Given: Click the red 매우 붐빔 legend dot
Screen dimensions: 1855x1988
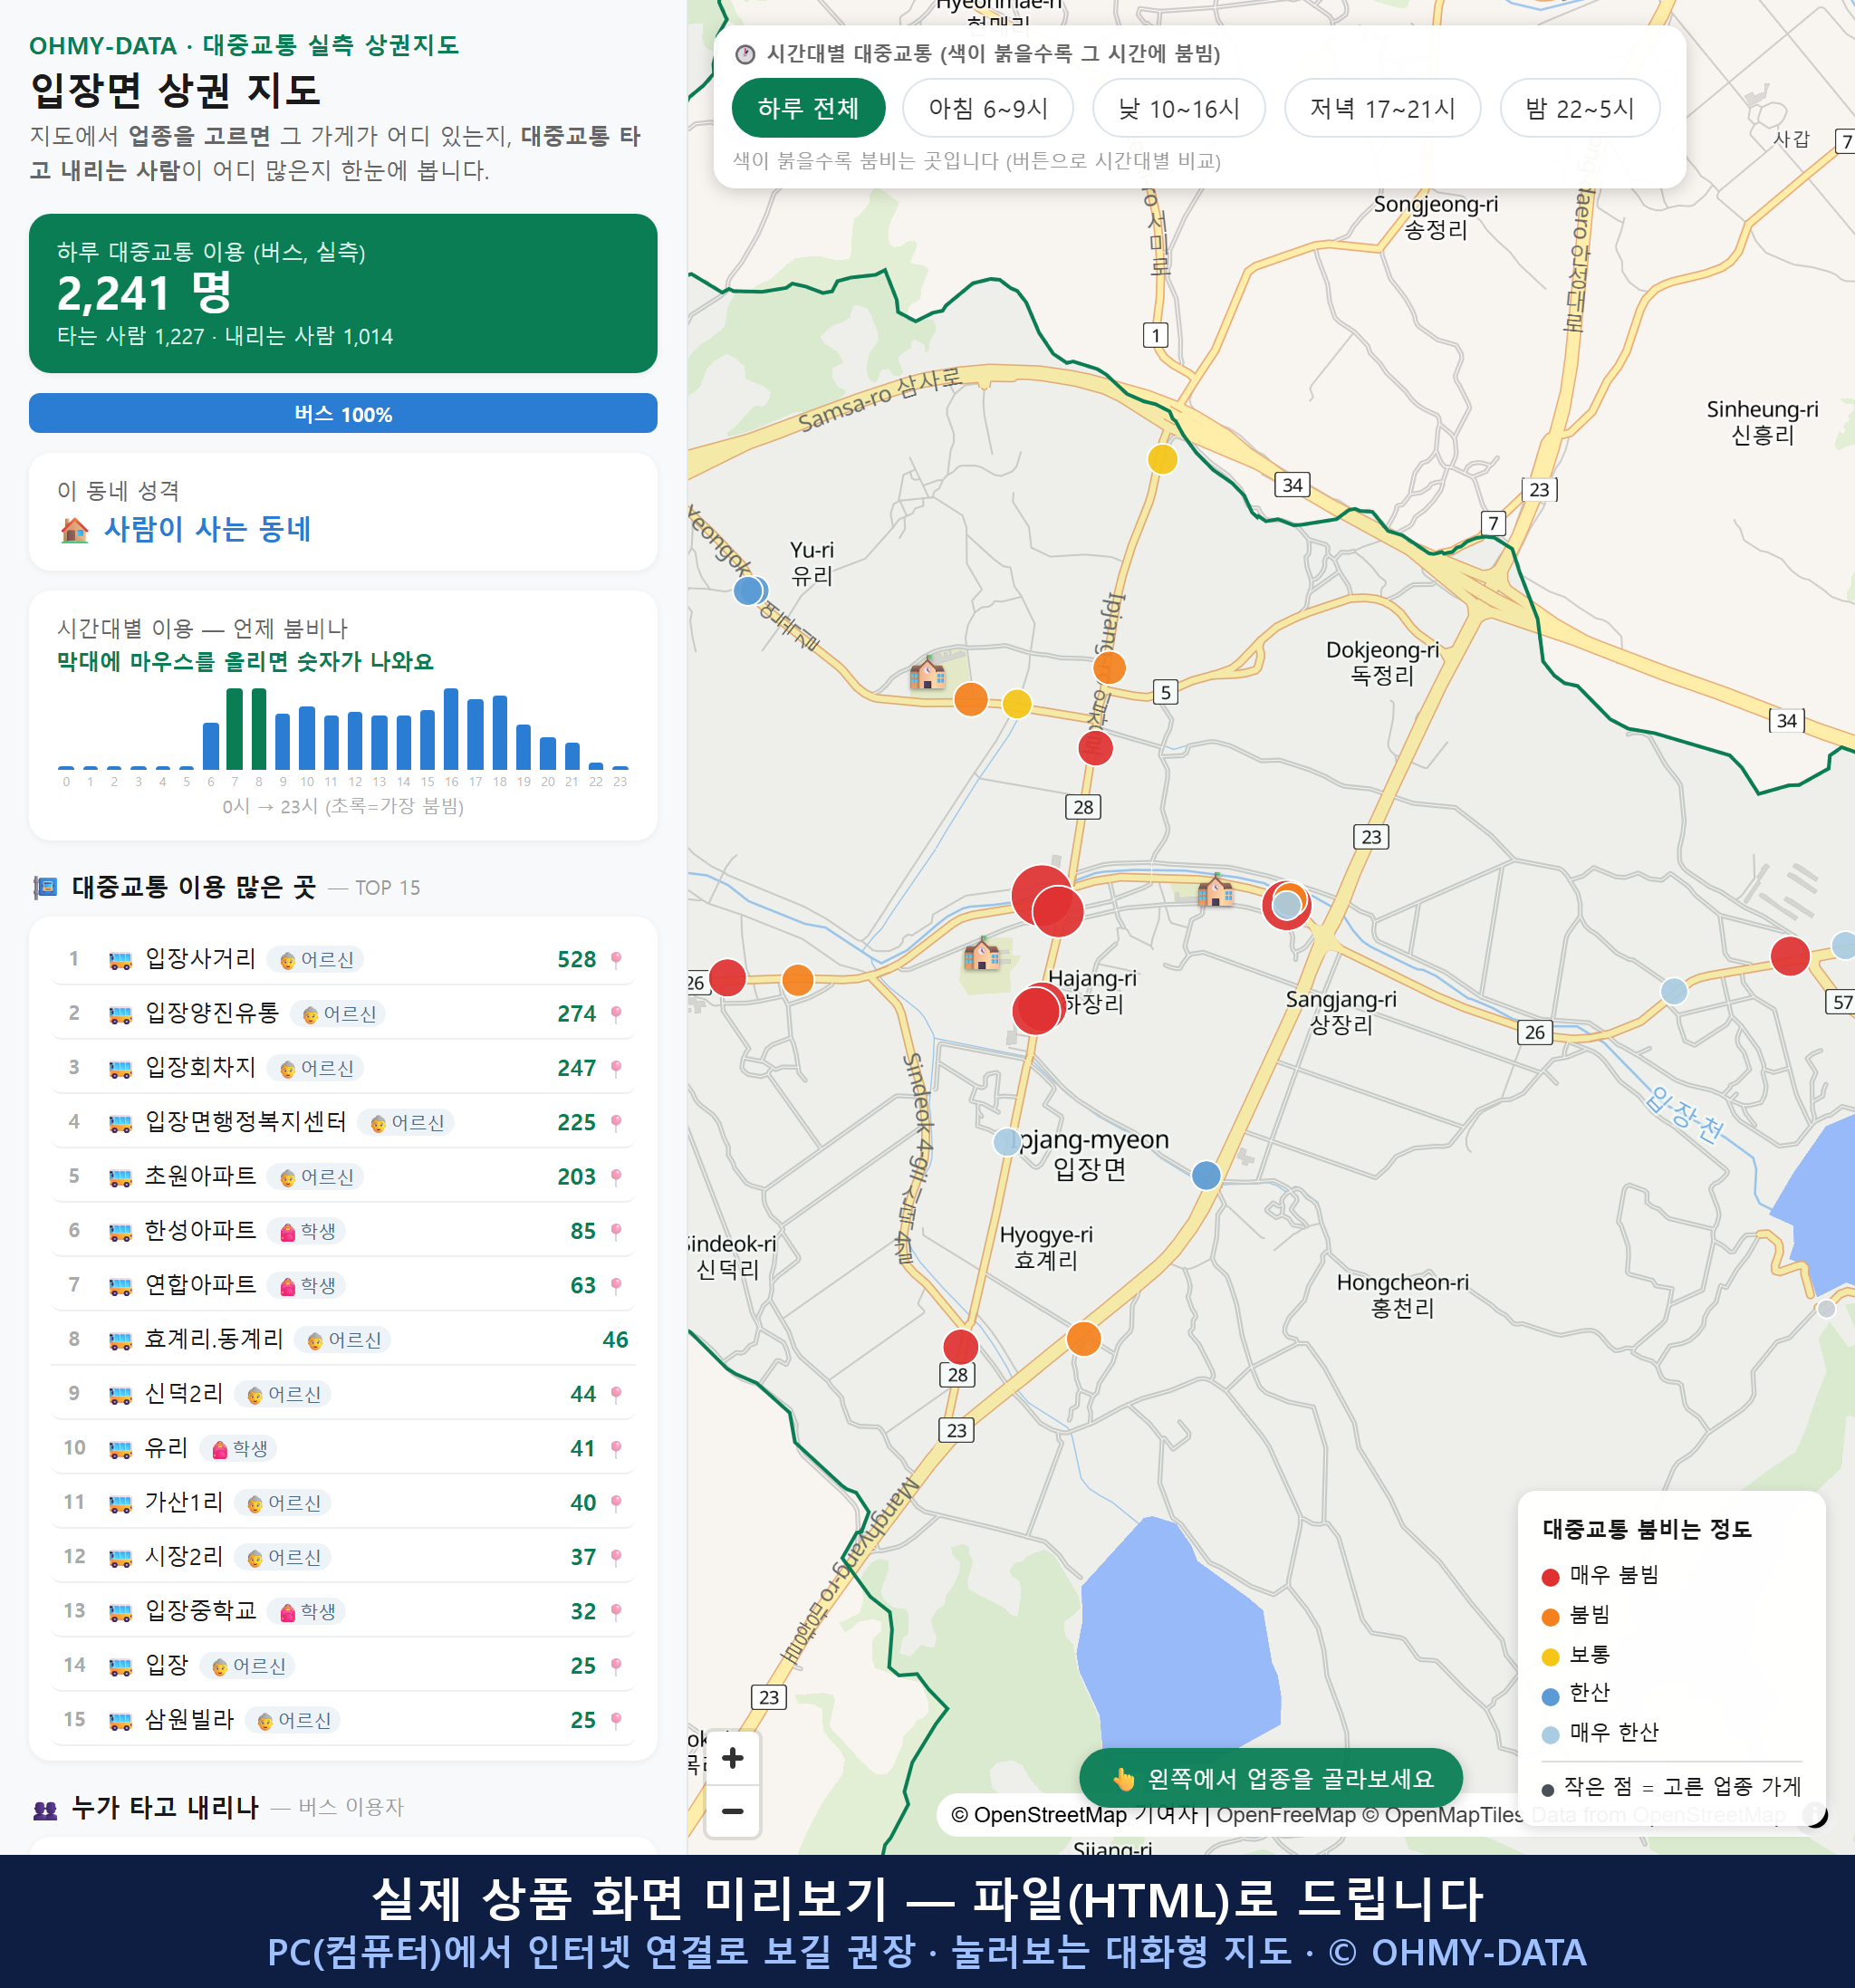Looking at the screenshot, I should tap(1550, 1577).
